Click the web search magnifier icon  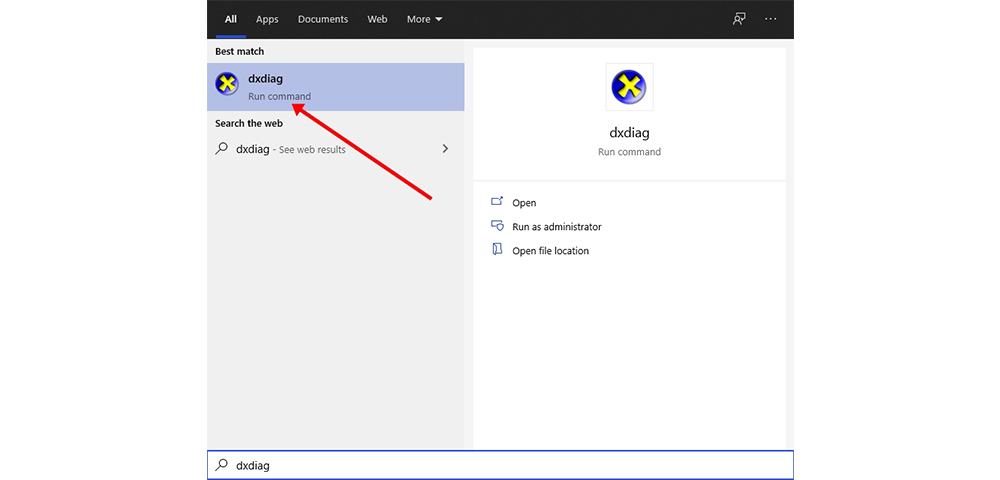coord(221,149)
